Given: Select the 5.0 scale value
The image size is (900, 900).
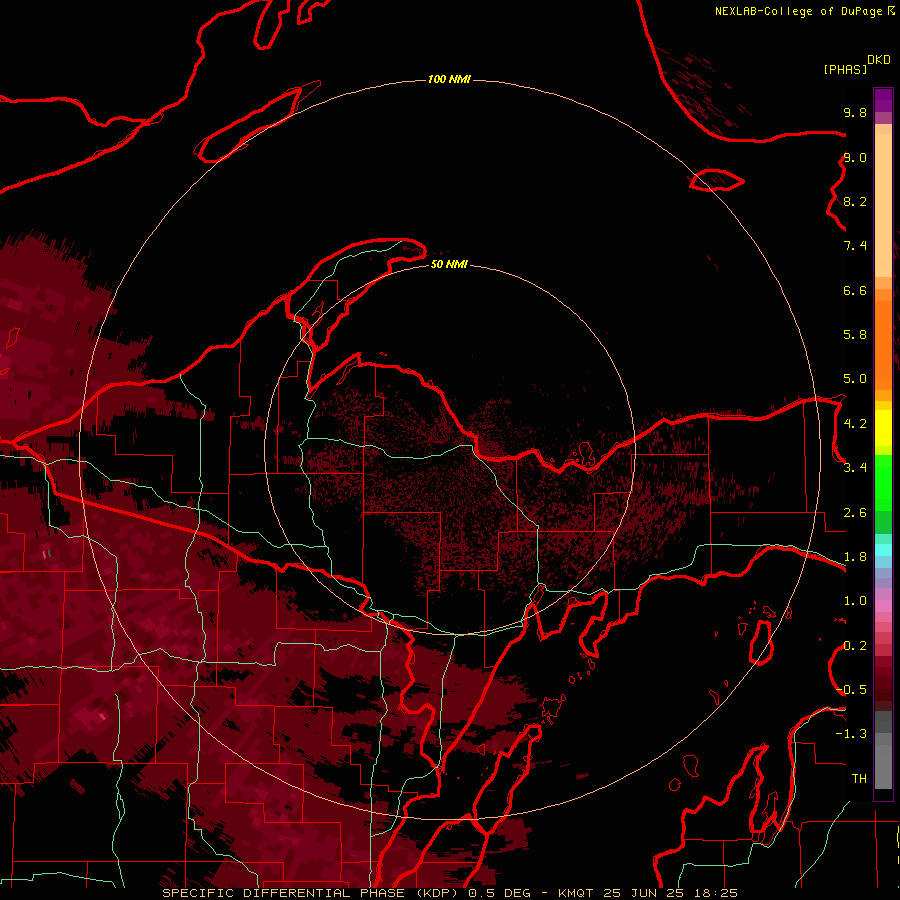Looking at the screenshot, I should click(855, 379).
